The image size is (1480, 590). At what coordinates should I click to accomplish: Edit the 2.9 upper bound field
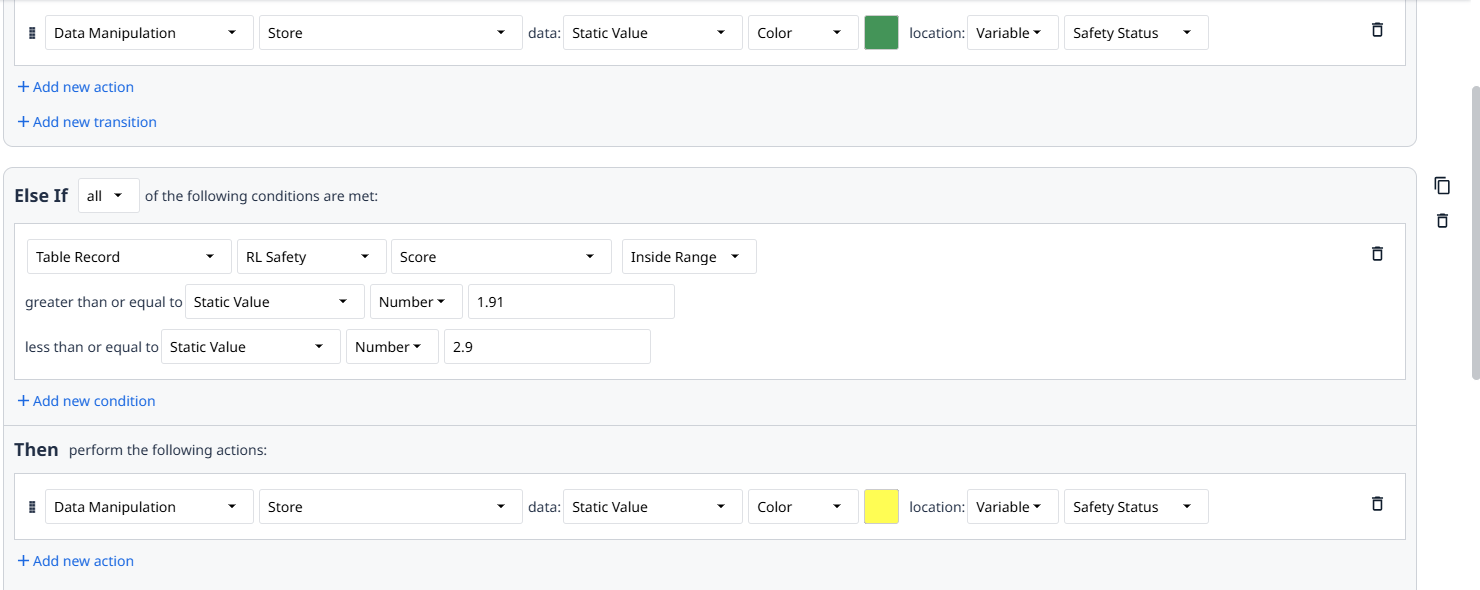(x=547, y=347)
